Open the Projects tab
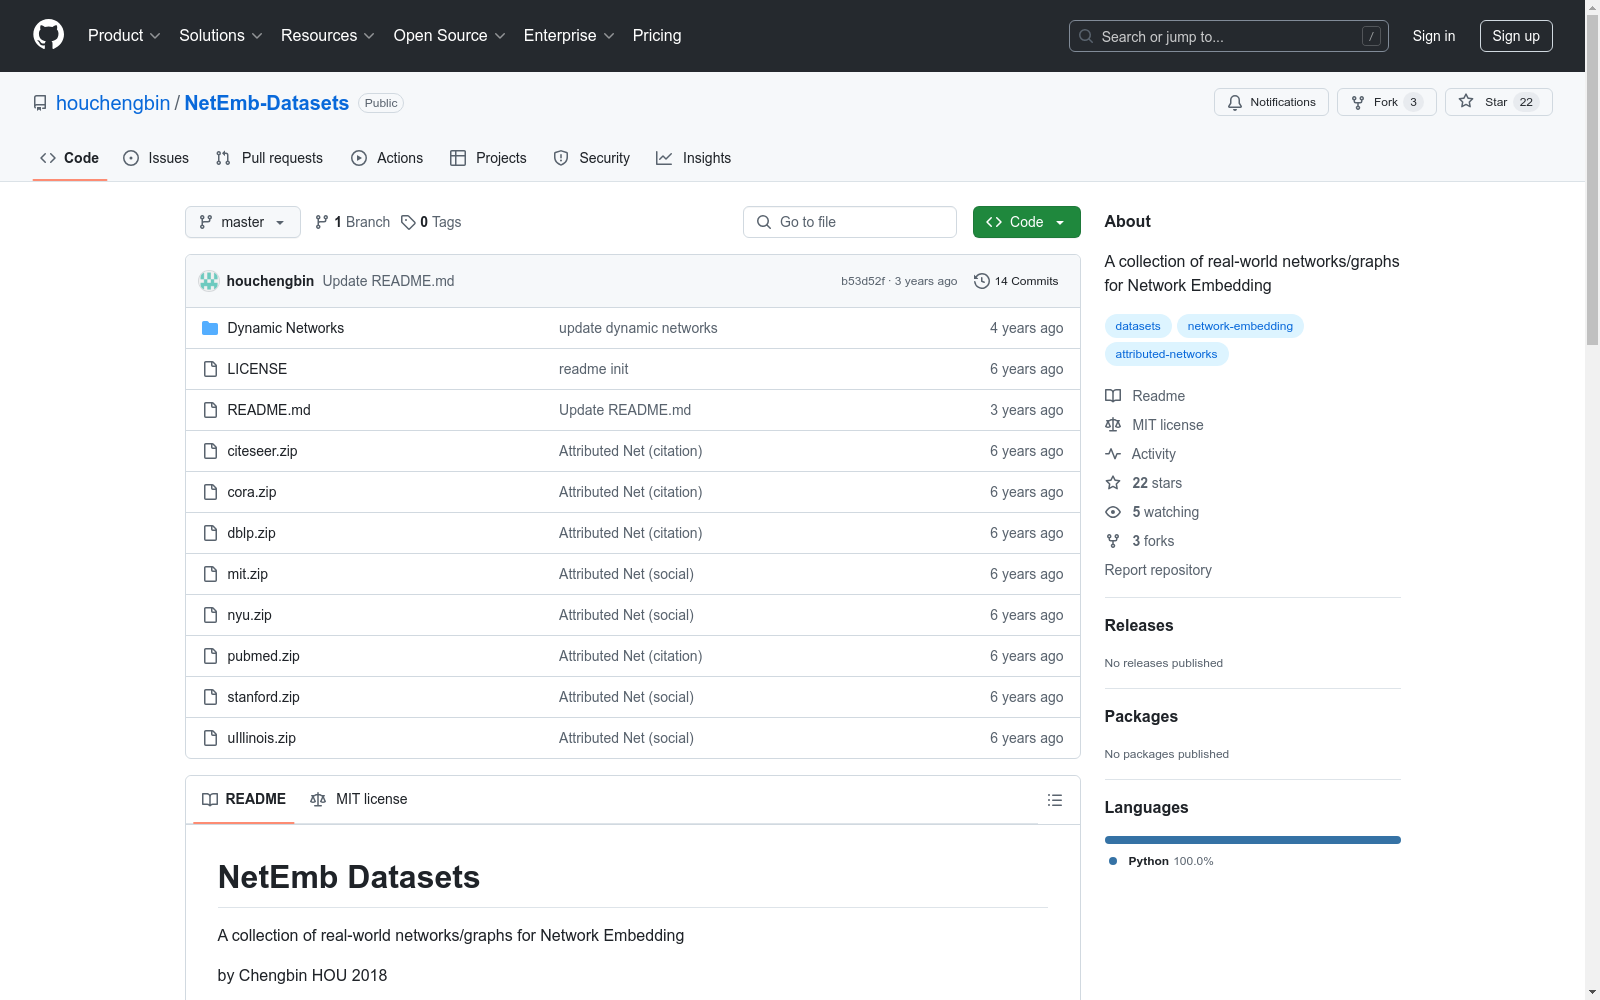The image size is (1600, 1000). [x=488, y=158]
